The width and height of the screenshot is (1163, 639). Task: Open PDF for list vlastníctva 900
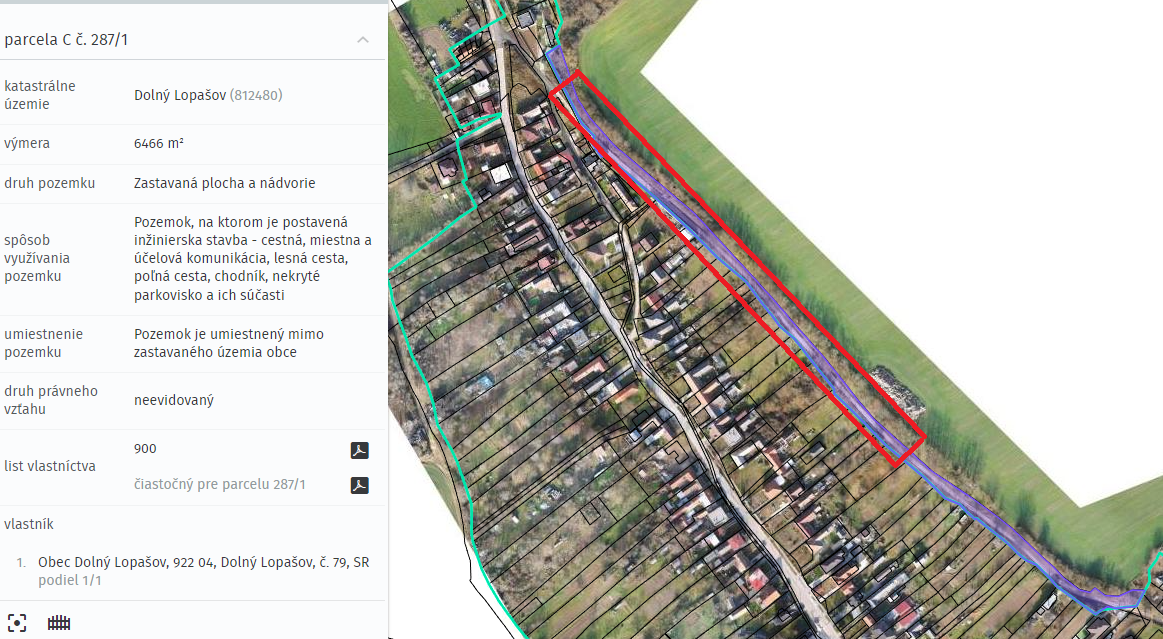click(360, 450)
